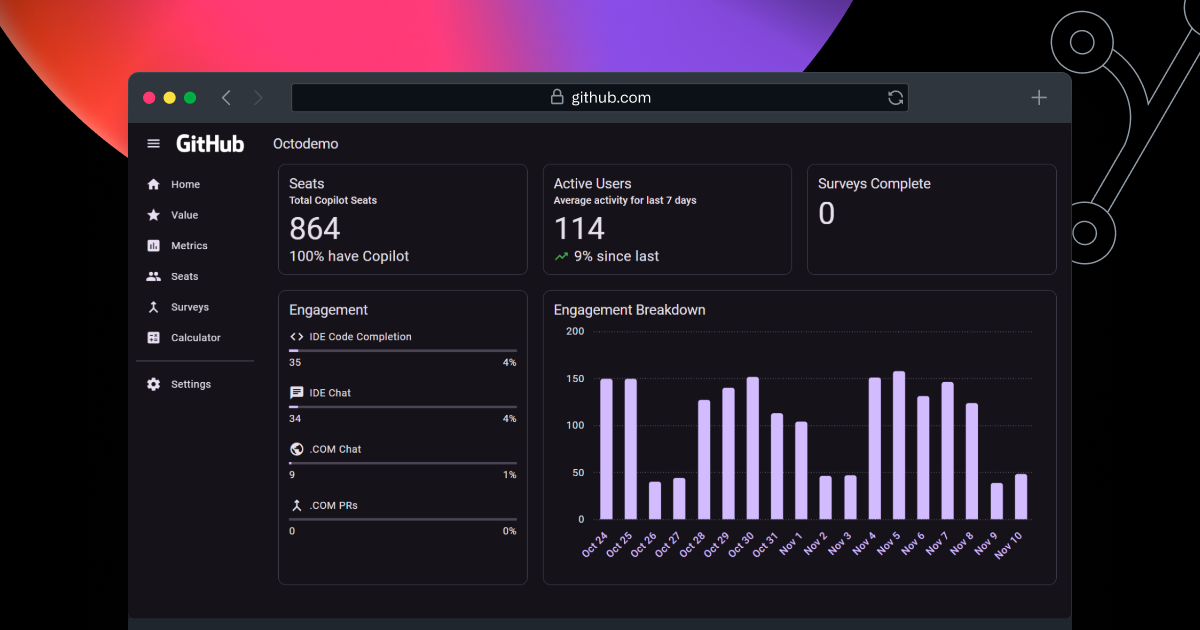Click the Oct 24 bar in chart
Screen dimensions: 1200x630
[606, 449]
